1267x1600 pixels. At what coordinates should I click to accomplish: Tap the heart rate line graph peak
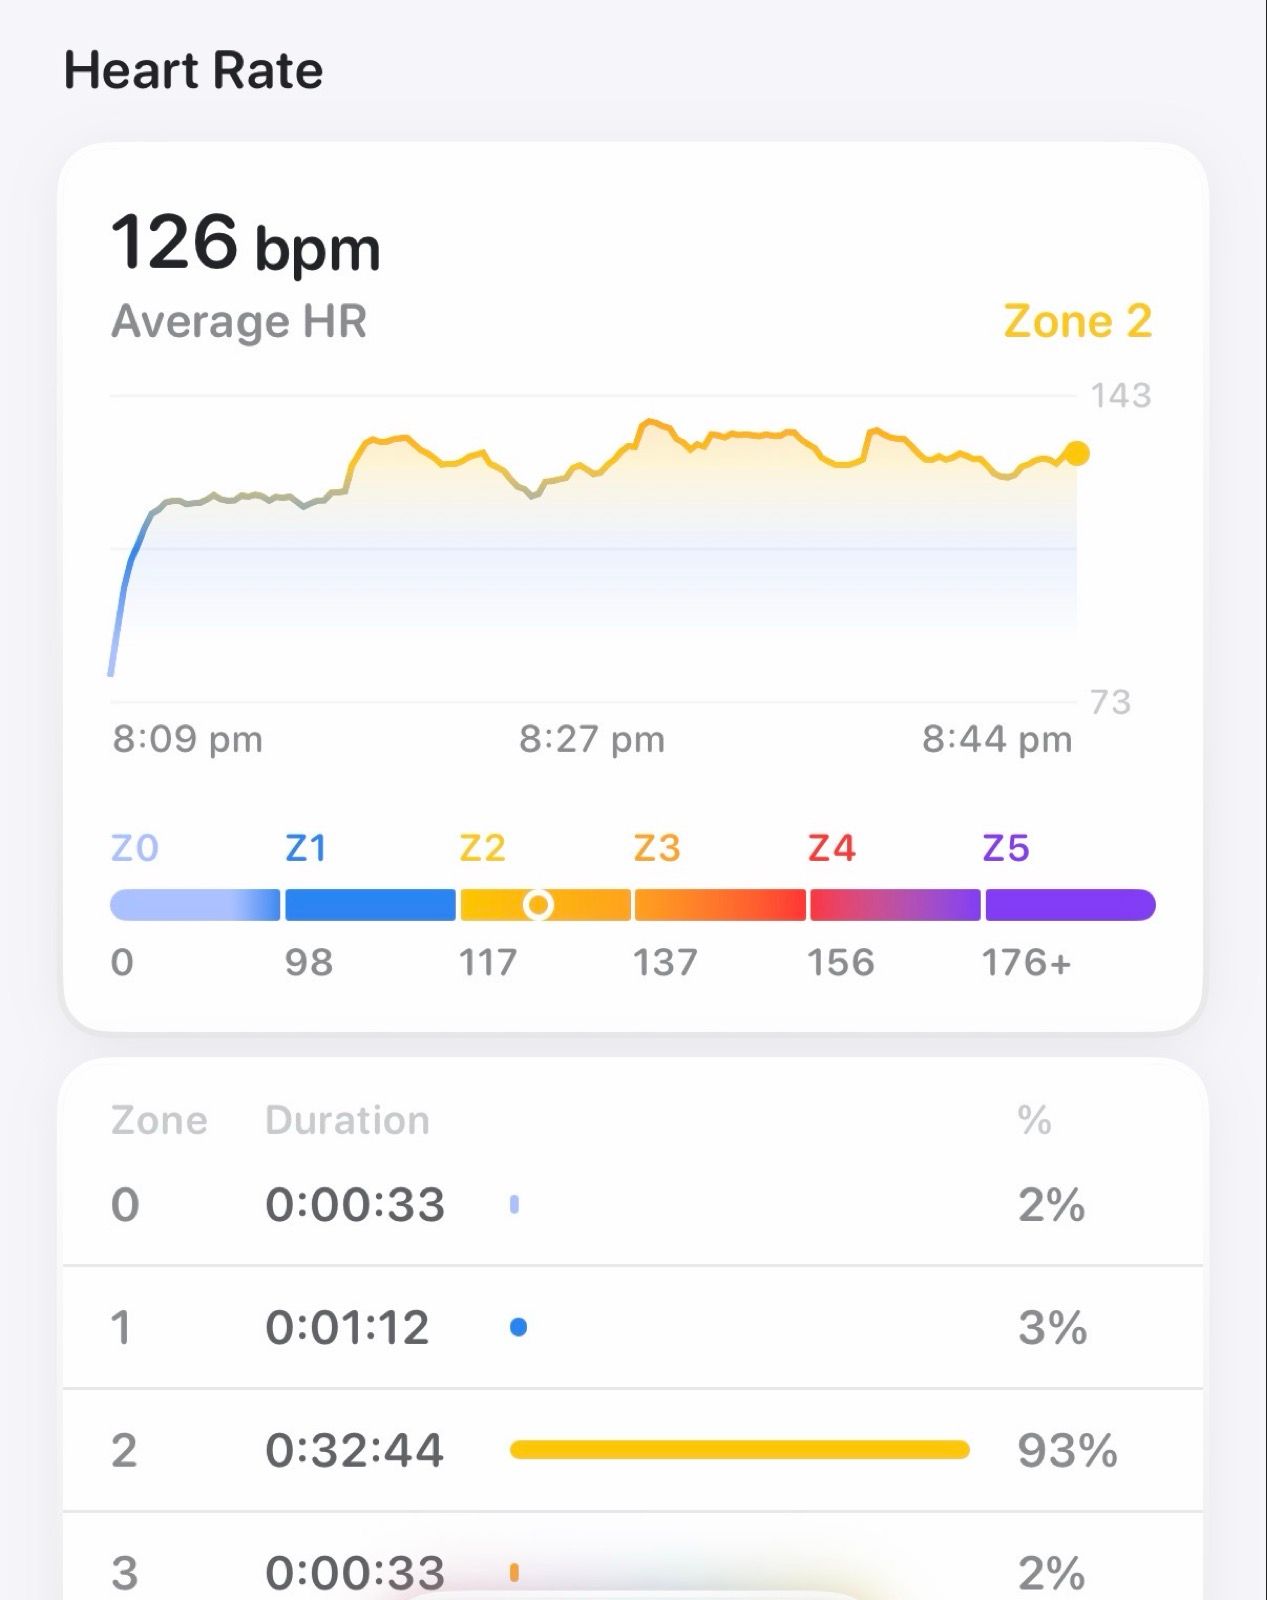[x=650, y=423]
